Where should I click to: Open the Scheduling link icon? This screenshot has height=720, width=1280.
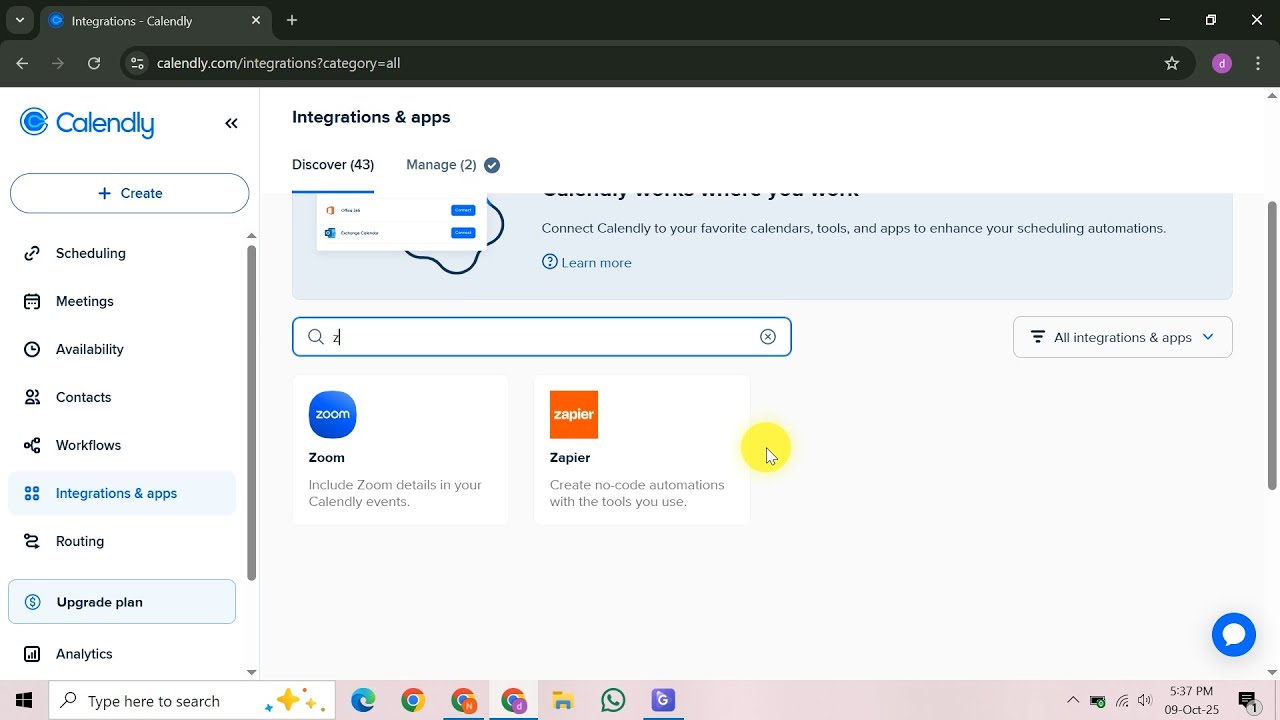32,253
